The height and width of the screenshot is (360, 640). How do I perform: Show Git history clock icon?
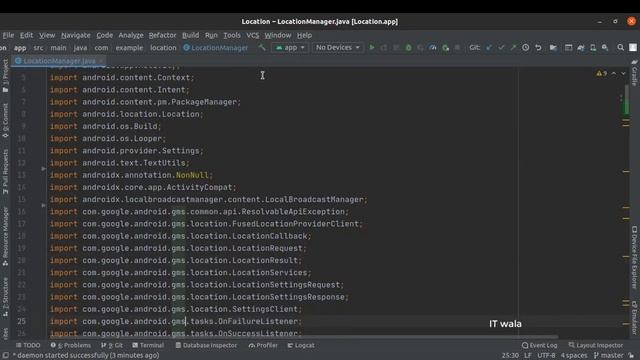526,48
